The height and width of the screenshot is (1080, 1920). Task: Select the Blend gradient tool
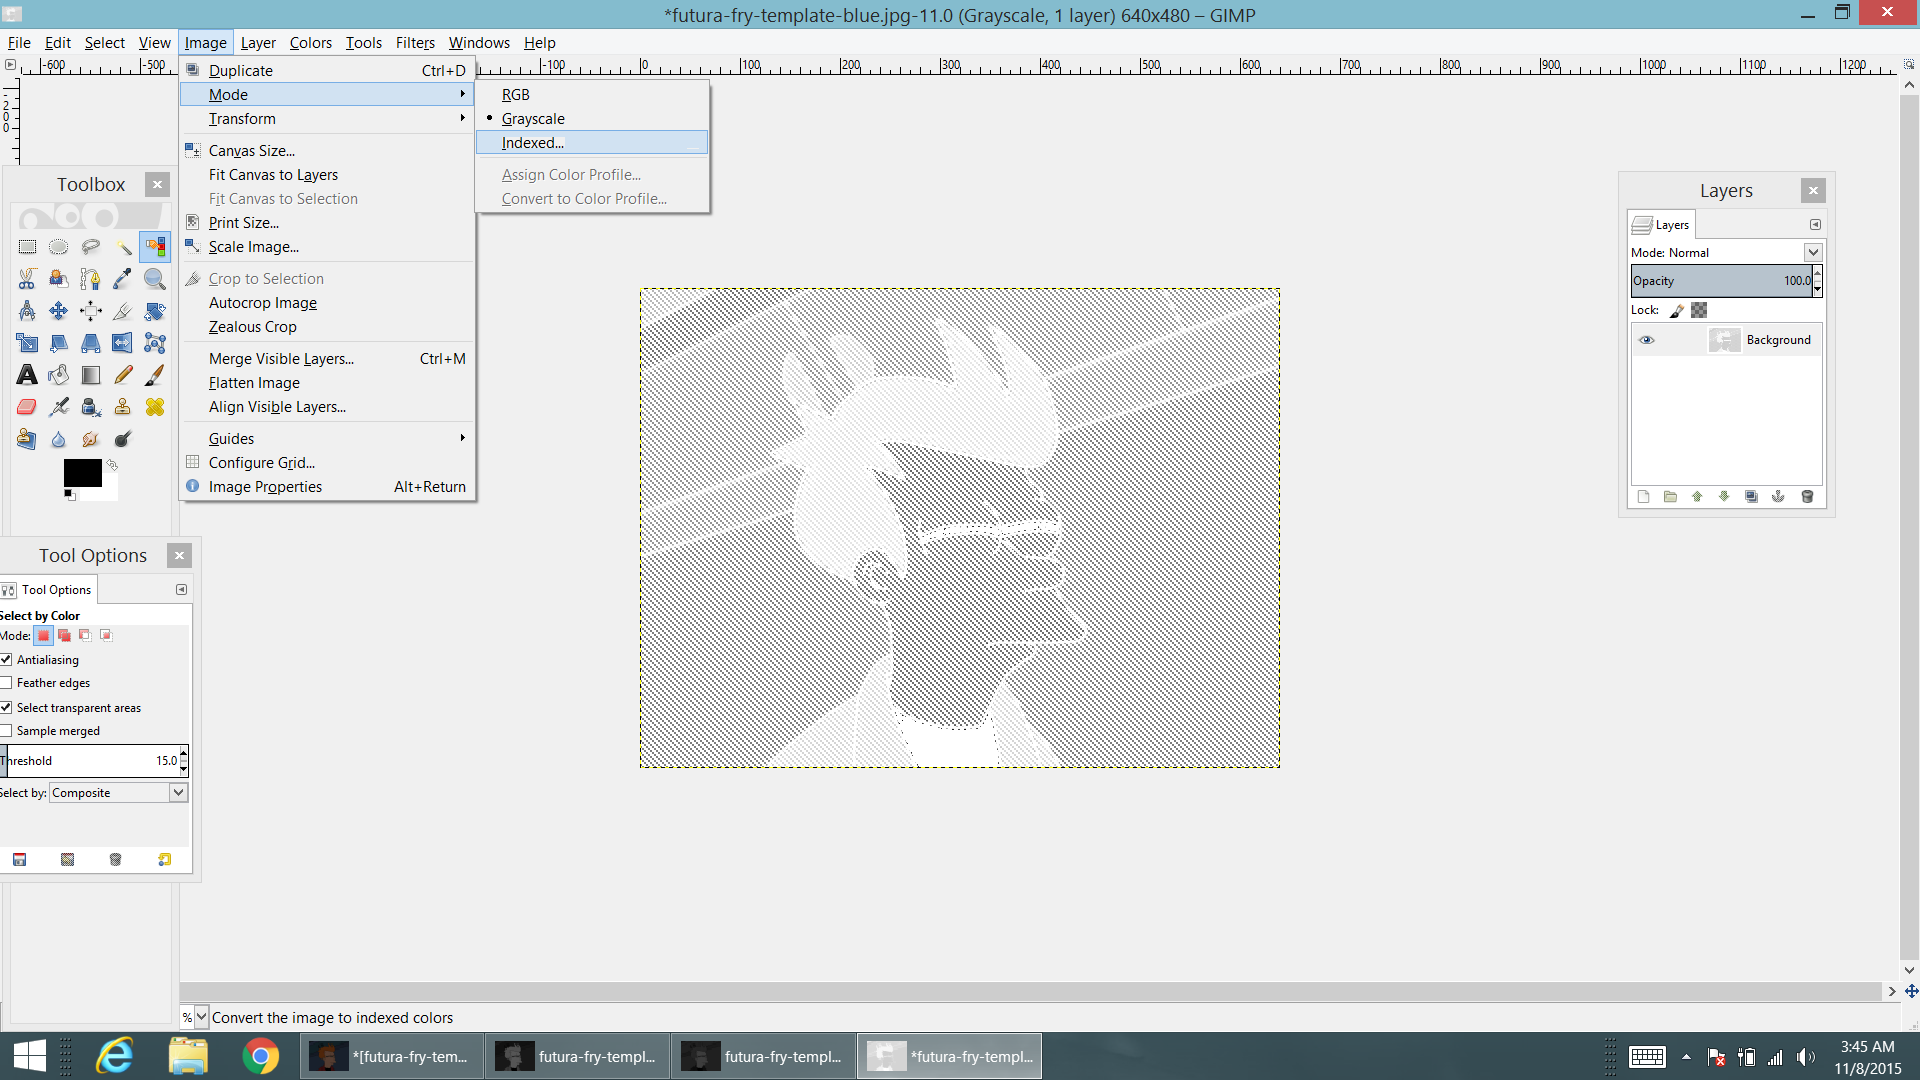[x=91, y=375]
